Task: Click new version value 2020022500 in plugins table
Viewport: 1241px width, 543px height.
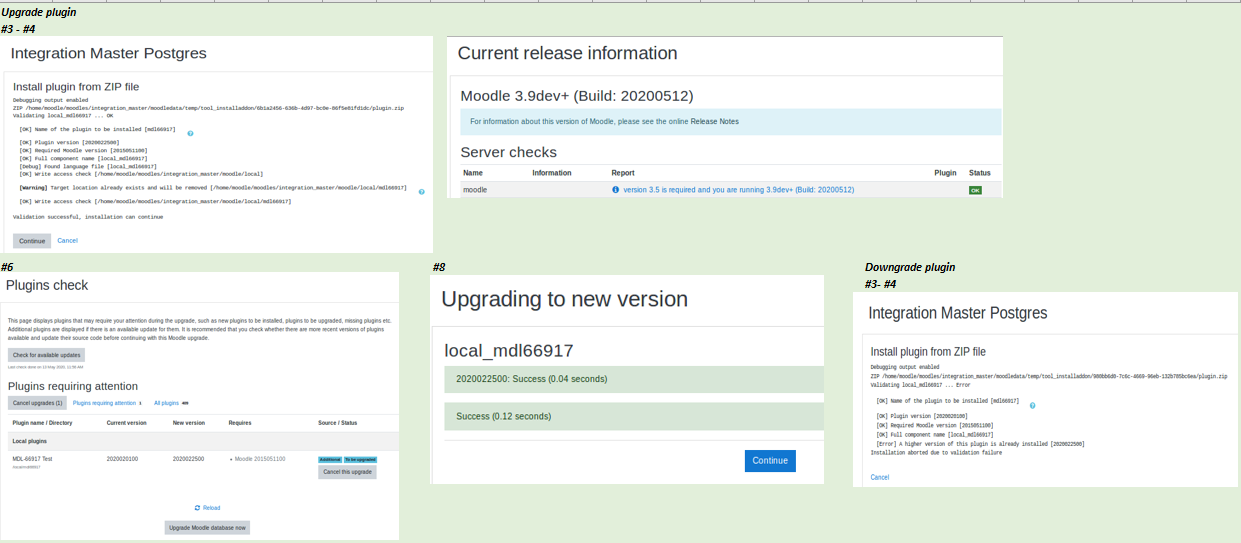Action: pyautogui.click(x=188, y=459)
